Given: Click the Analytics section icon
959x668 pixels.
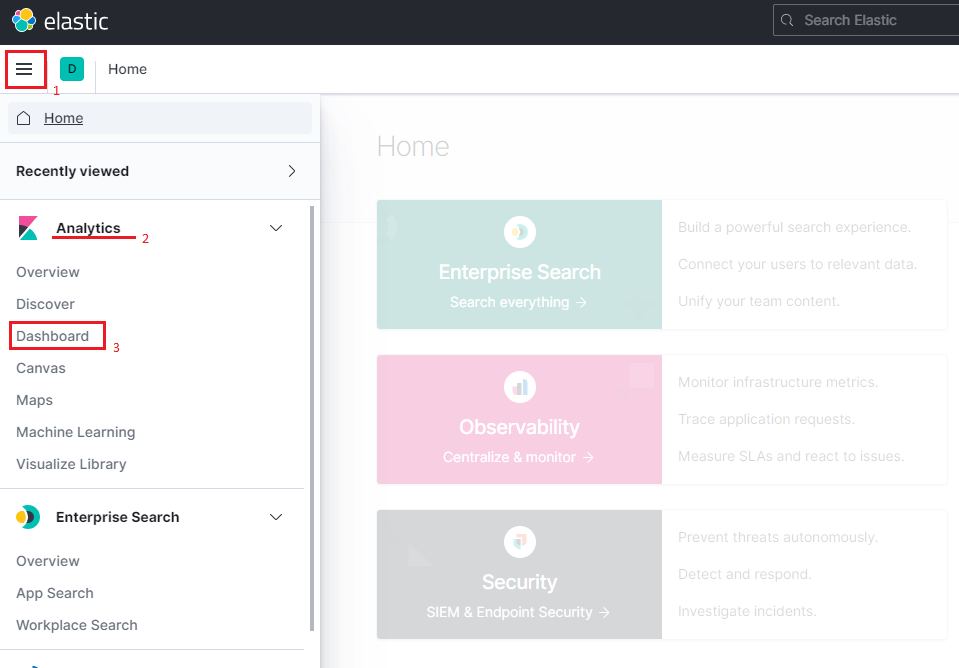Looking at the screenshot, I should (27, 227).
